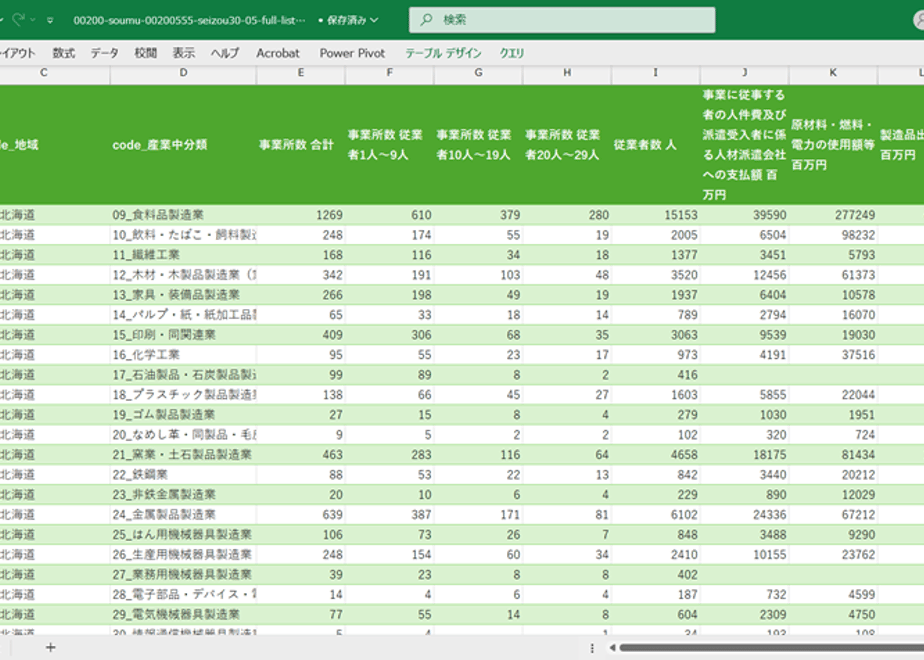Click the three-dot sheet tab splitter handle

click(x=592, y=648)
